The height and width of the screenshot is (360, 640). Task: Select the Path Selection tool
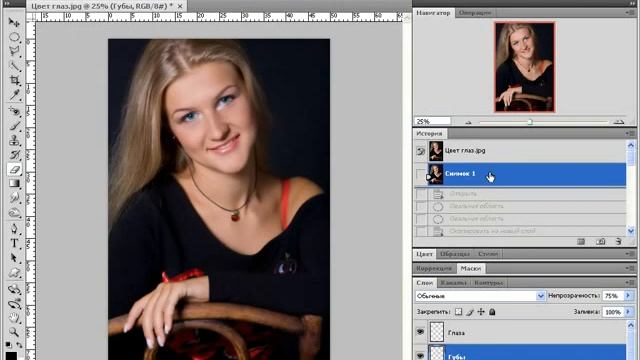click(14, 258)
